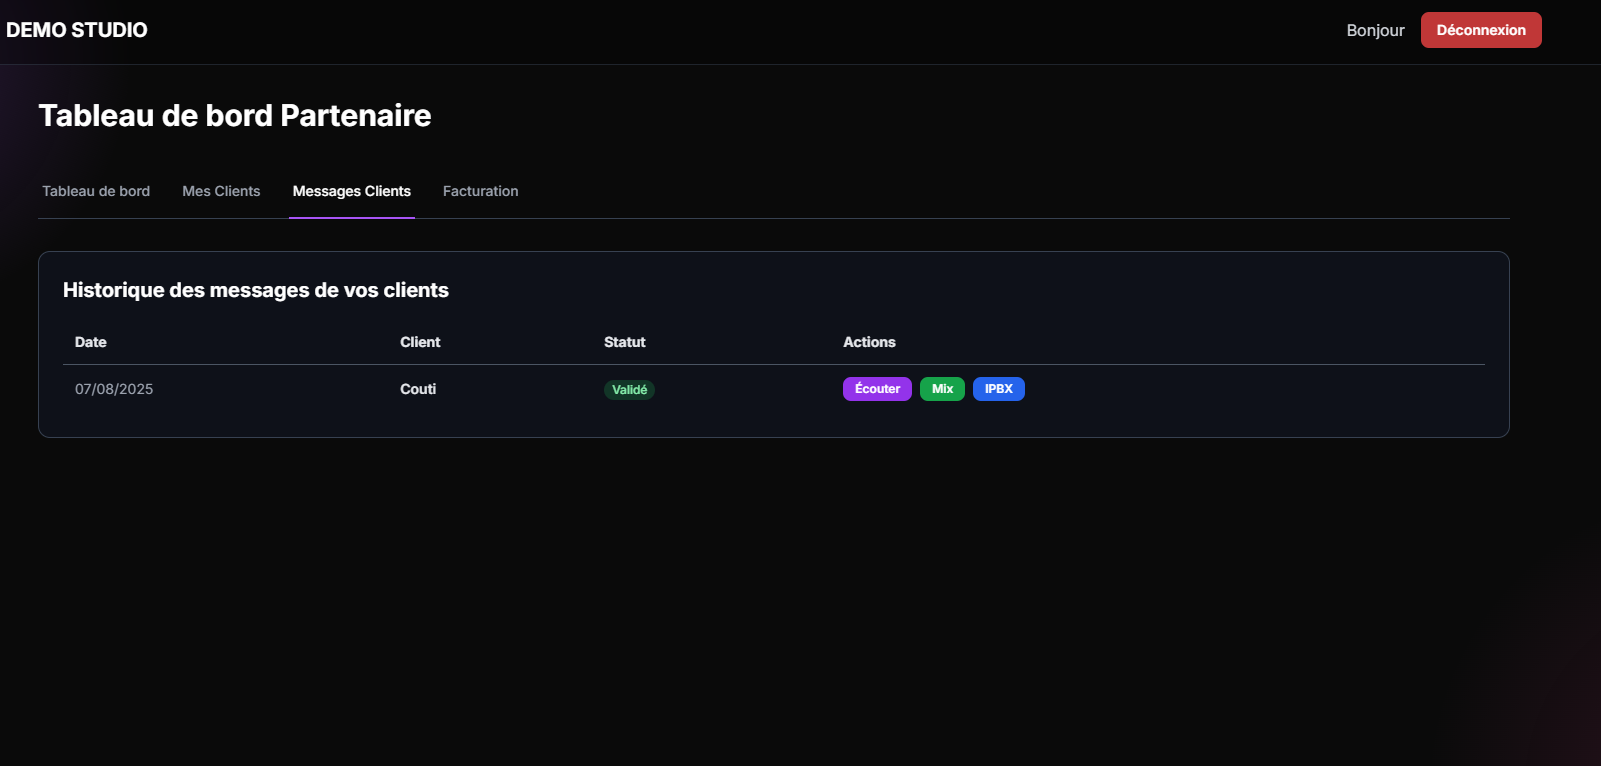Click the Statut column header
This screenshot has height=766, width=1601.
pyautogui.click(x=624, y=342)
